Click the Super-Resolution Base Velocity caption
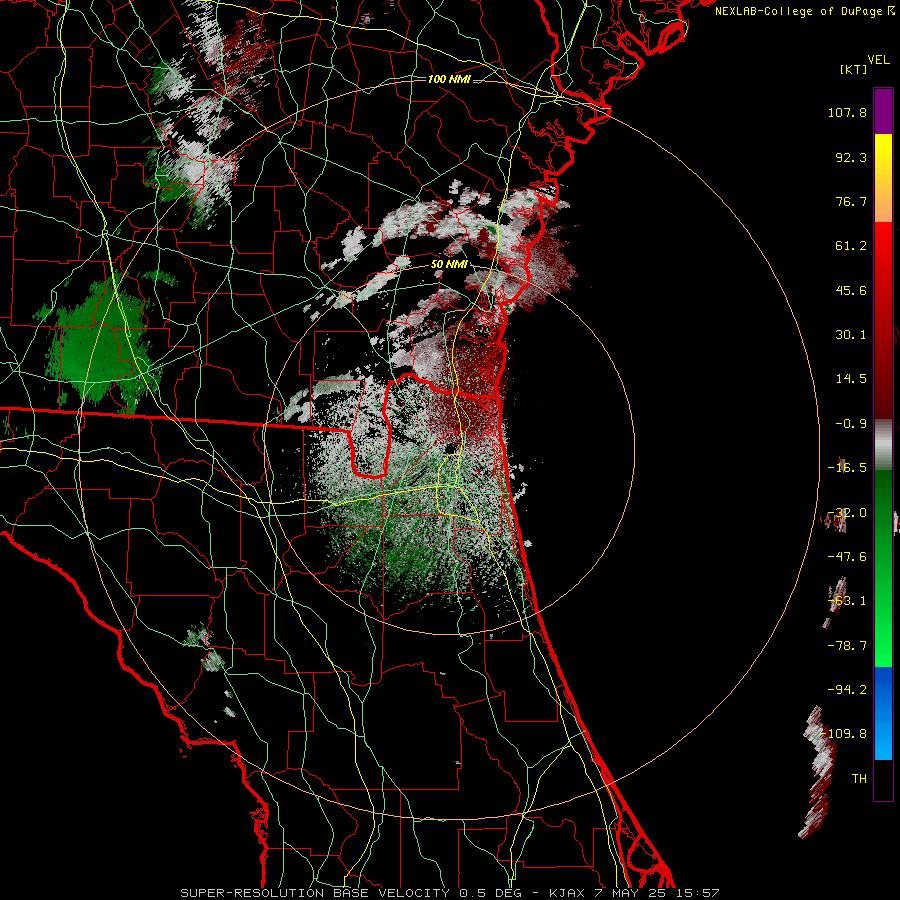The image size is (900, 900). pyautogui.click(x=449, y=893)
